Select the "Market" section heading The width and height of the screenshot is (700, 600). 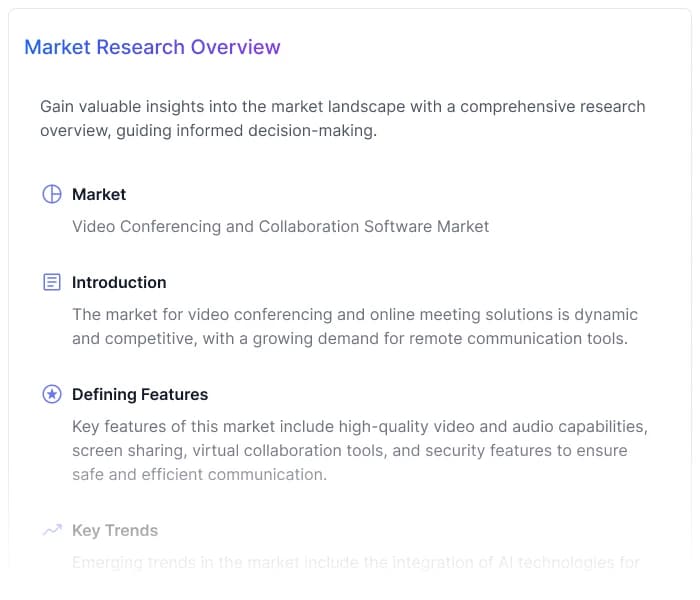click(x=99, y=194)
